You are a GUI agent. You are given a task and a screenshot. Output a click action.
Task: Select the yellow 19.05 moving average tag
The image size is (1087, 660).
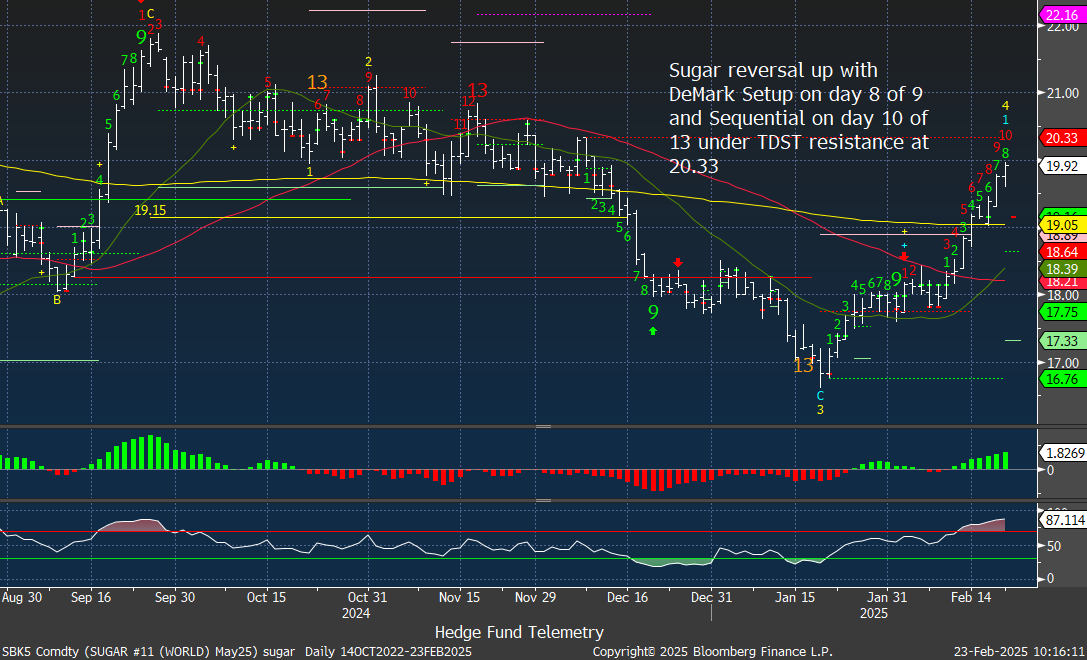click(x=1060, y=226)
